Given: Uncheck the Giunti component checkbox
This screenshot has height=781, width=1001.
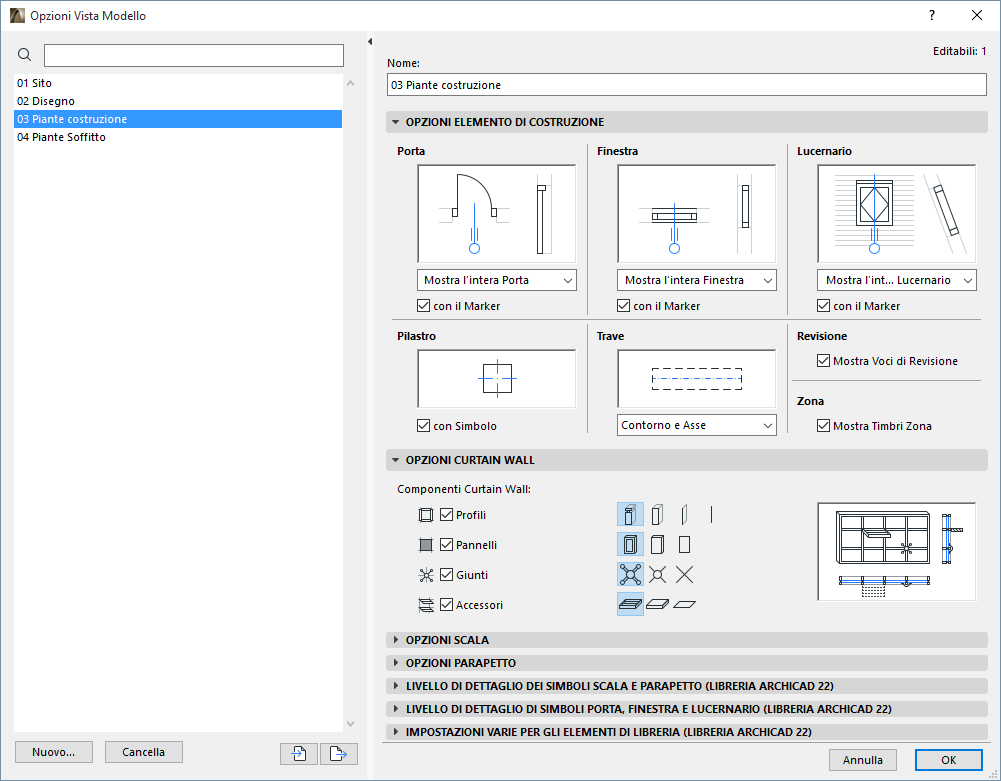Looking at the screenshot, I should pyautogui.click(x=446, y=574).
